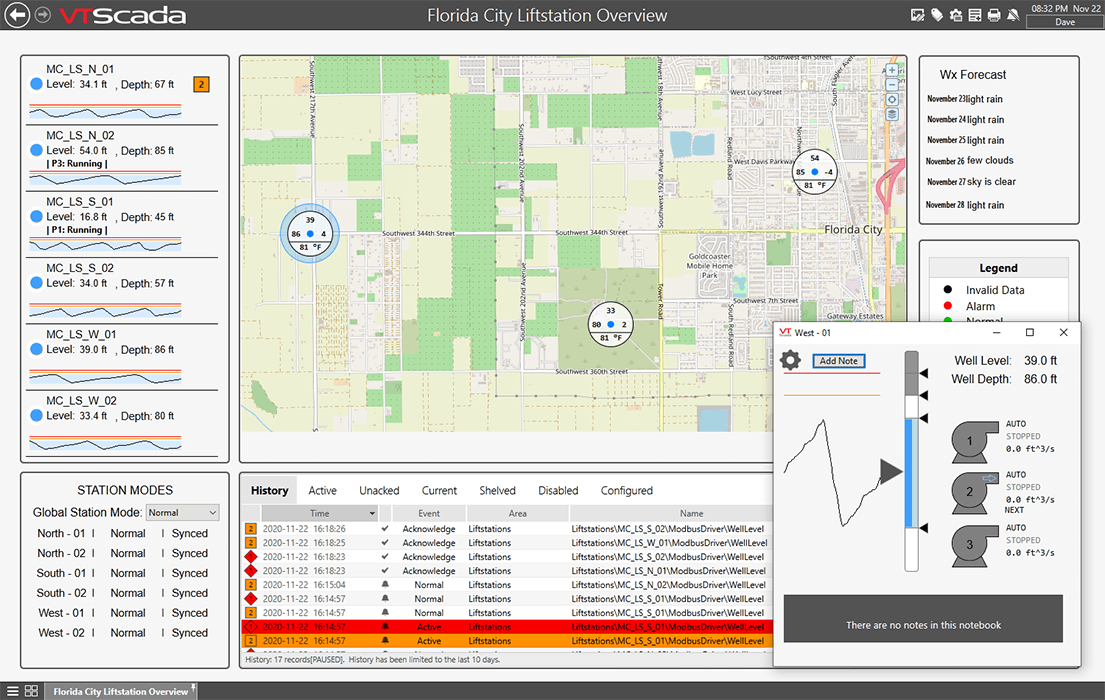Click the central map marker showing 33

click(x=610, y=324)
